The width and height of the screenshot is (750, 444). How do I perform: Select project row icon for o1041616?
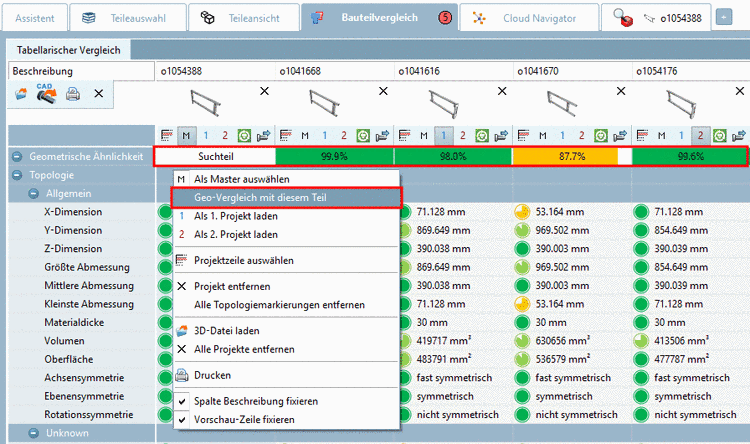[x=405, y=136]
